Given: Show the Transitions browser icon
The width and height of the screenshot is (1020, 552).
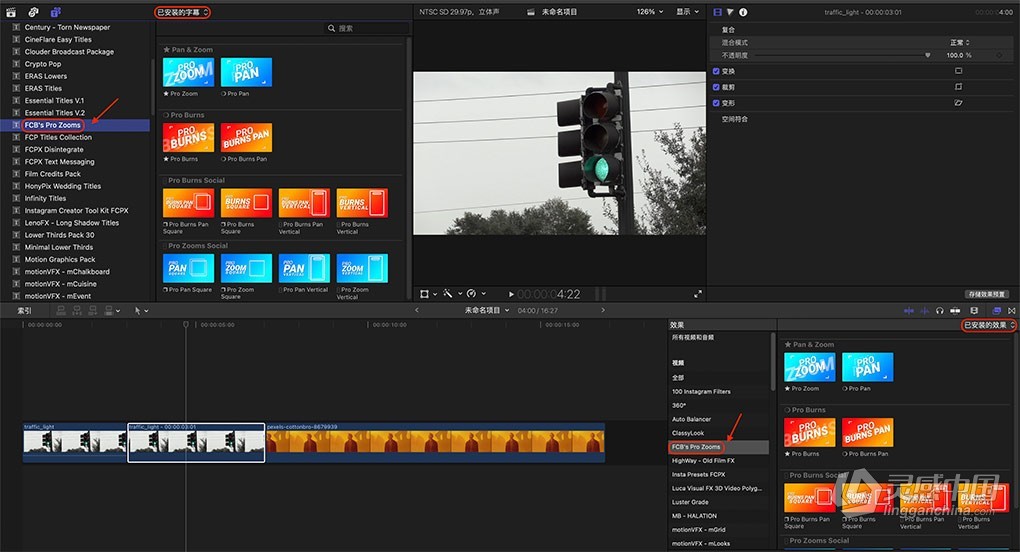Looking at the screenshot, I should (x=1012, y=311).
